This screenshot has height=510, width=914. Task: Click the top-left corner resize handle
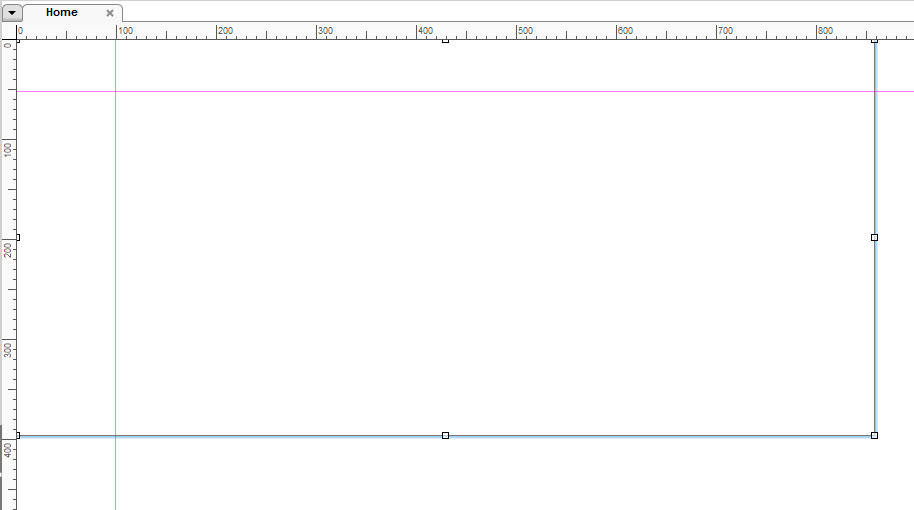coord(18,41)
